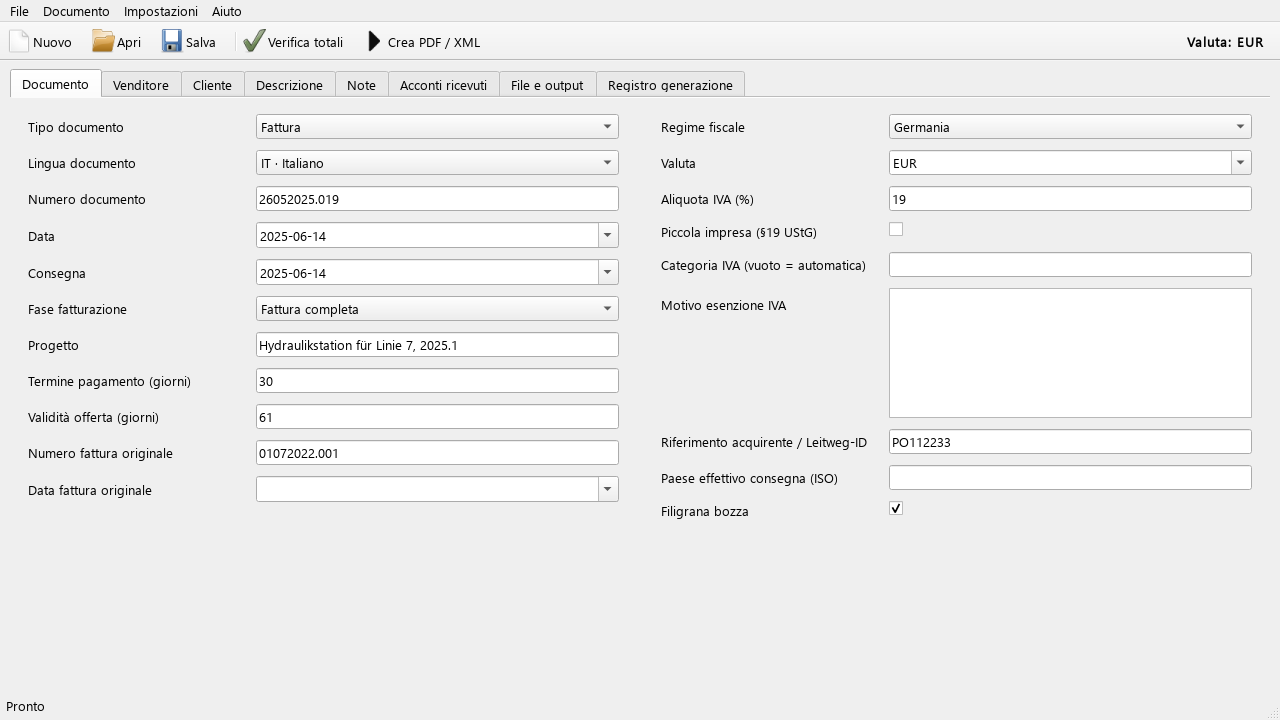Viewport: 1280px width, 720px height.
Task: Open the File menu
Action: pyautogui.click(x=19, y=11)
